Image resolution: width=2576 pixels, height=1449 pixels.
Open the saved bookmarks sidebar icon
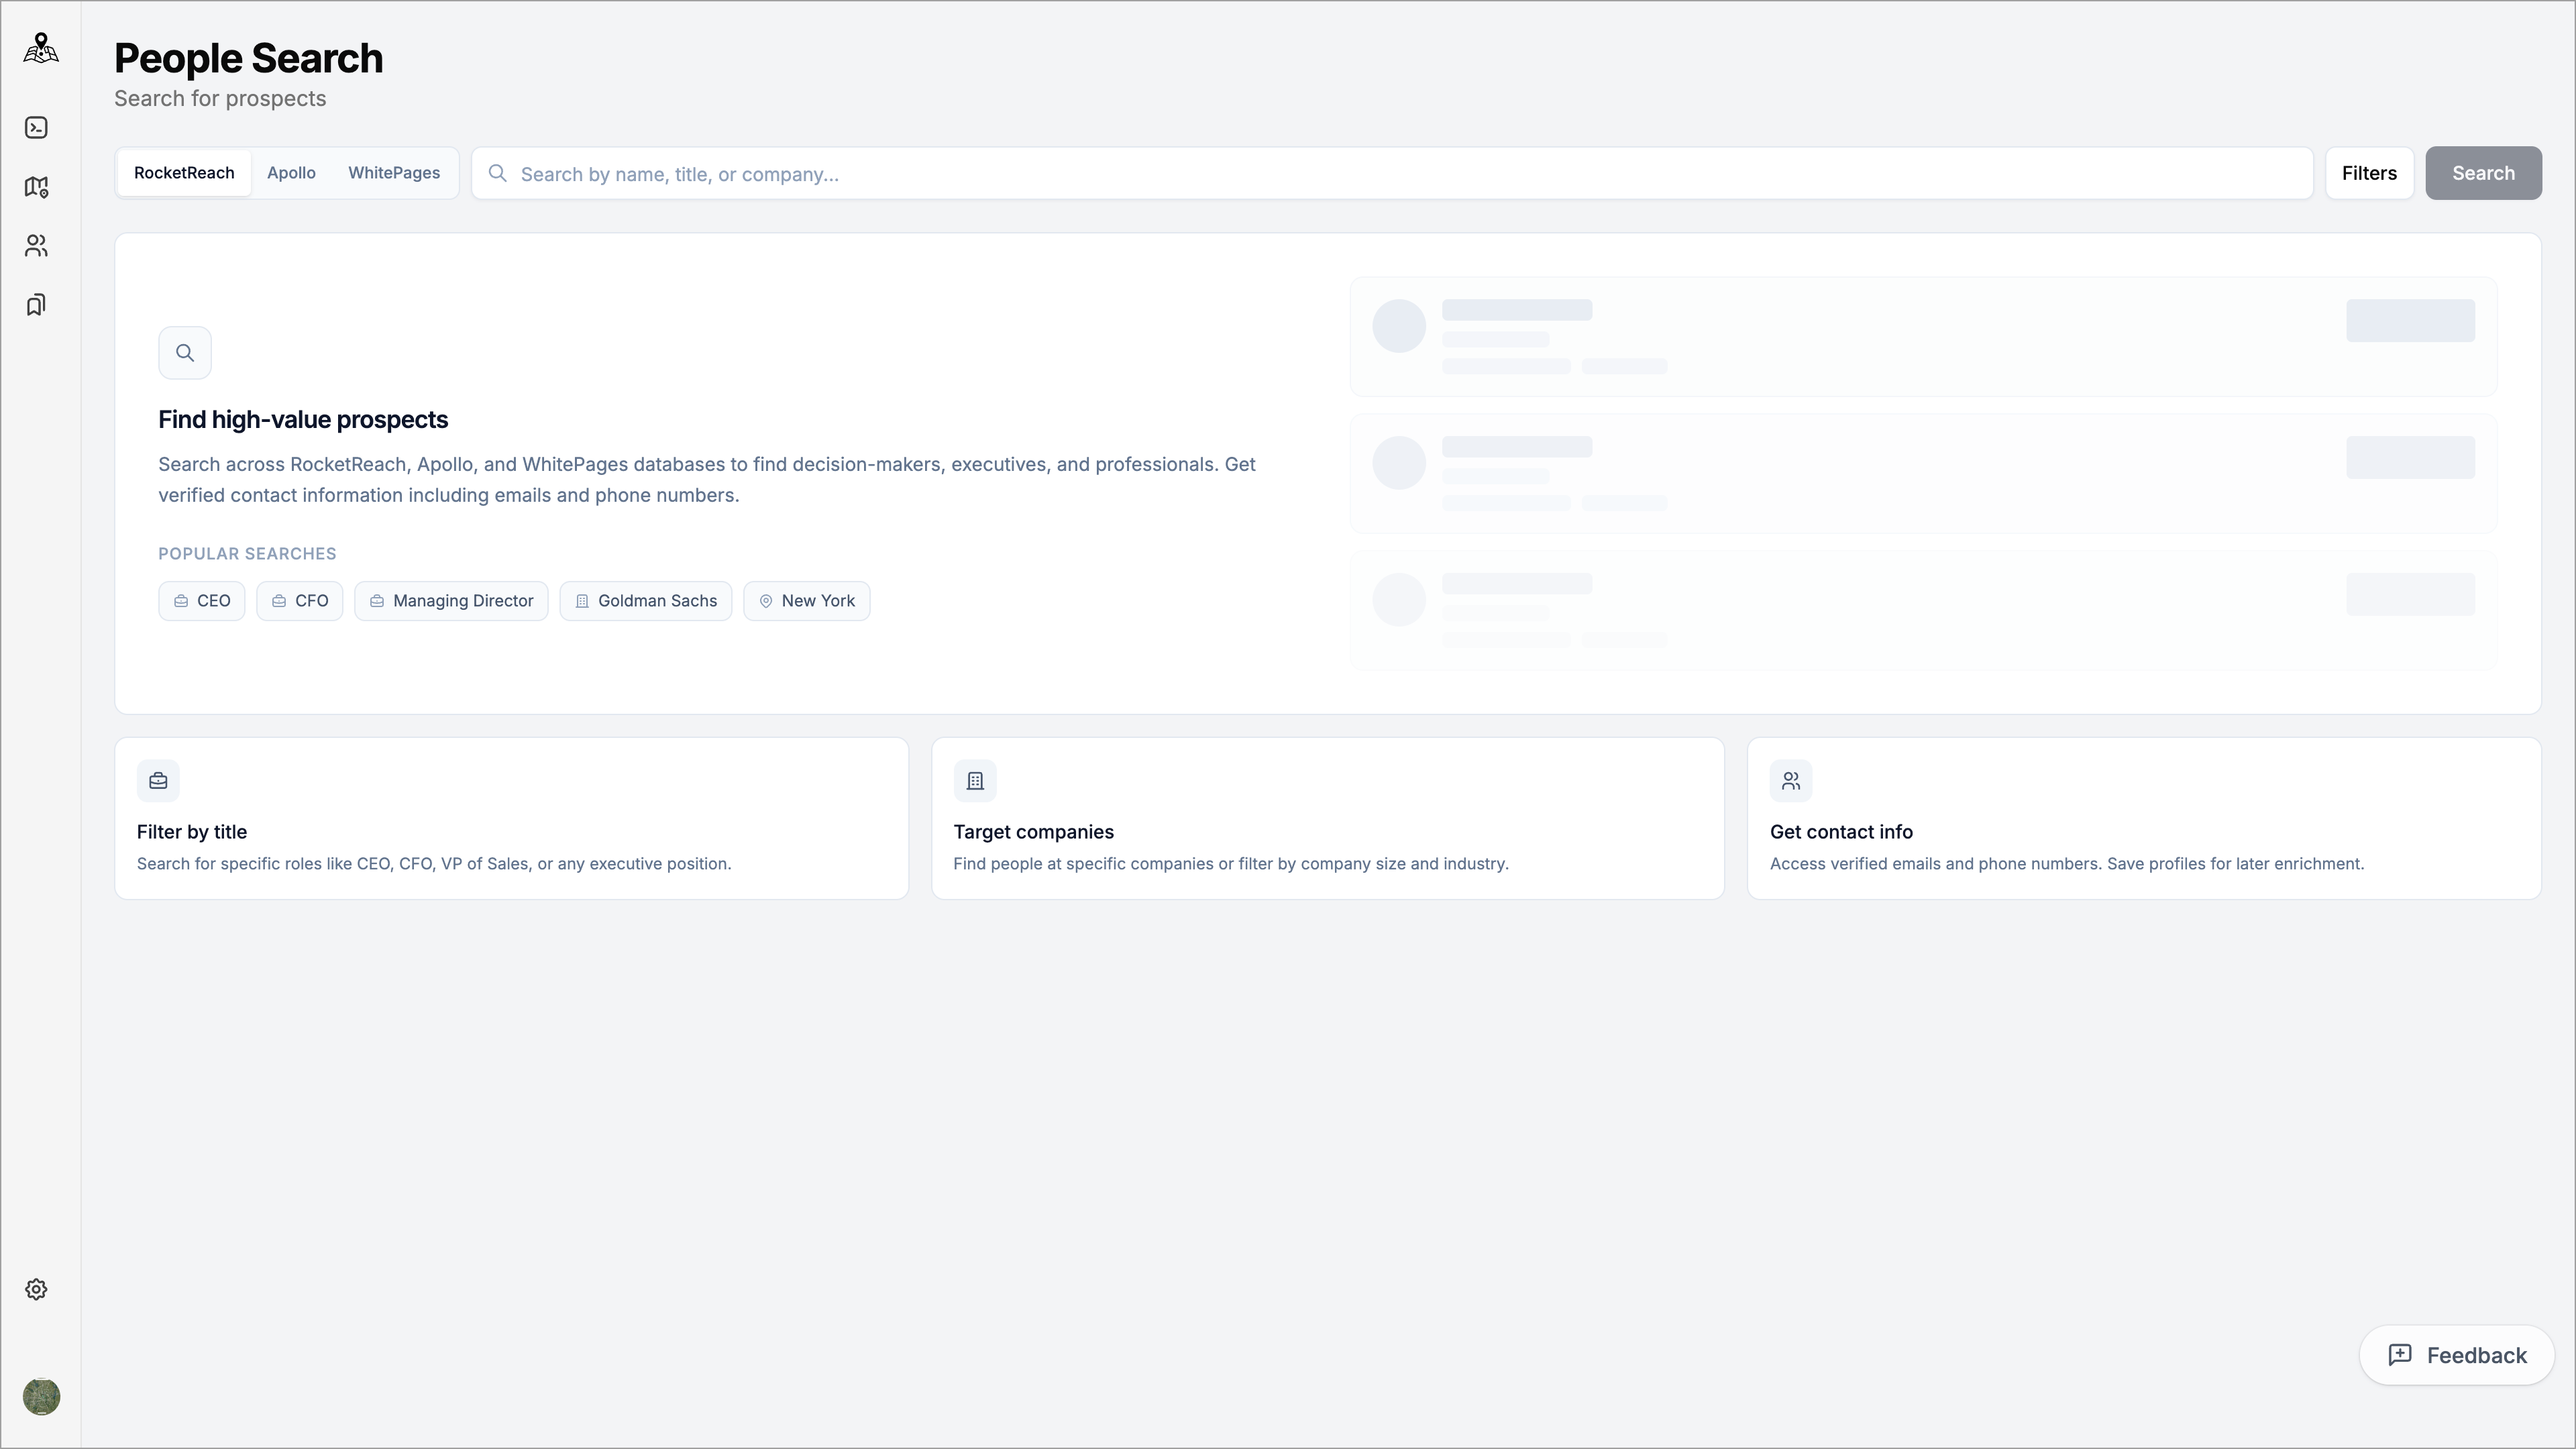pyautogui.click(x=36, y=305)
